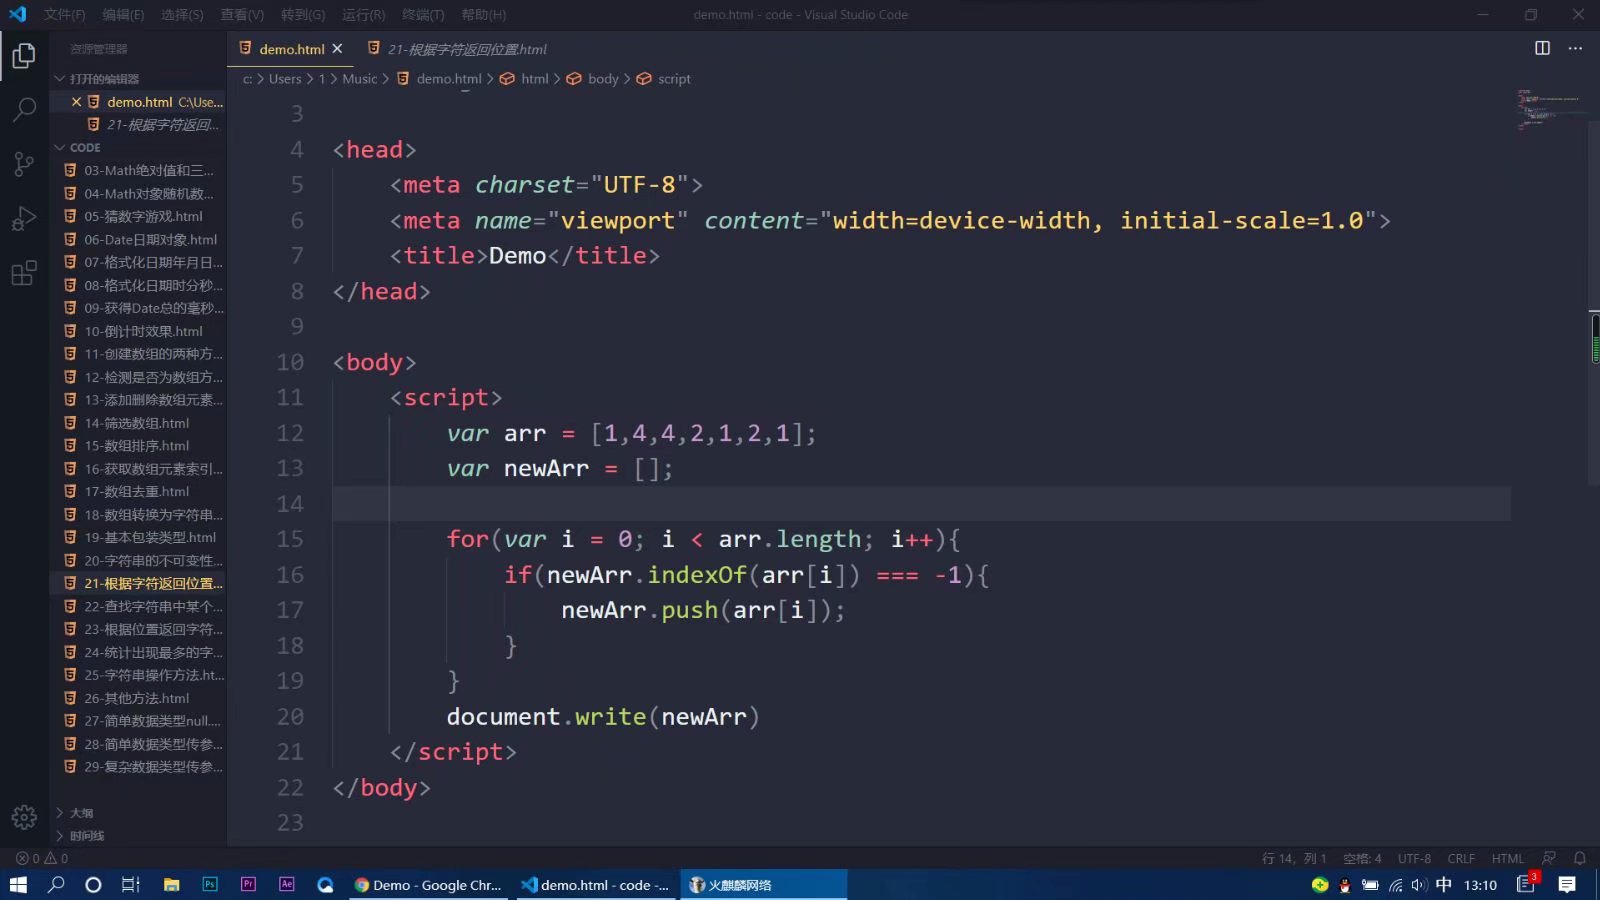Open the Extensions view
Viewport: 1600px width, 900px height.
(24, 272)
